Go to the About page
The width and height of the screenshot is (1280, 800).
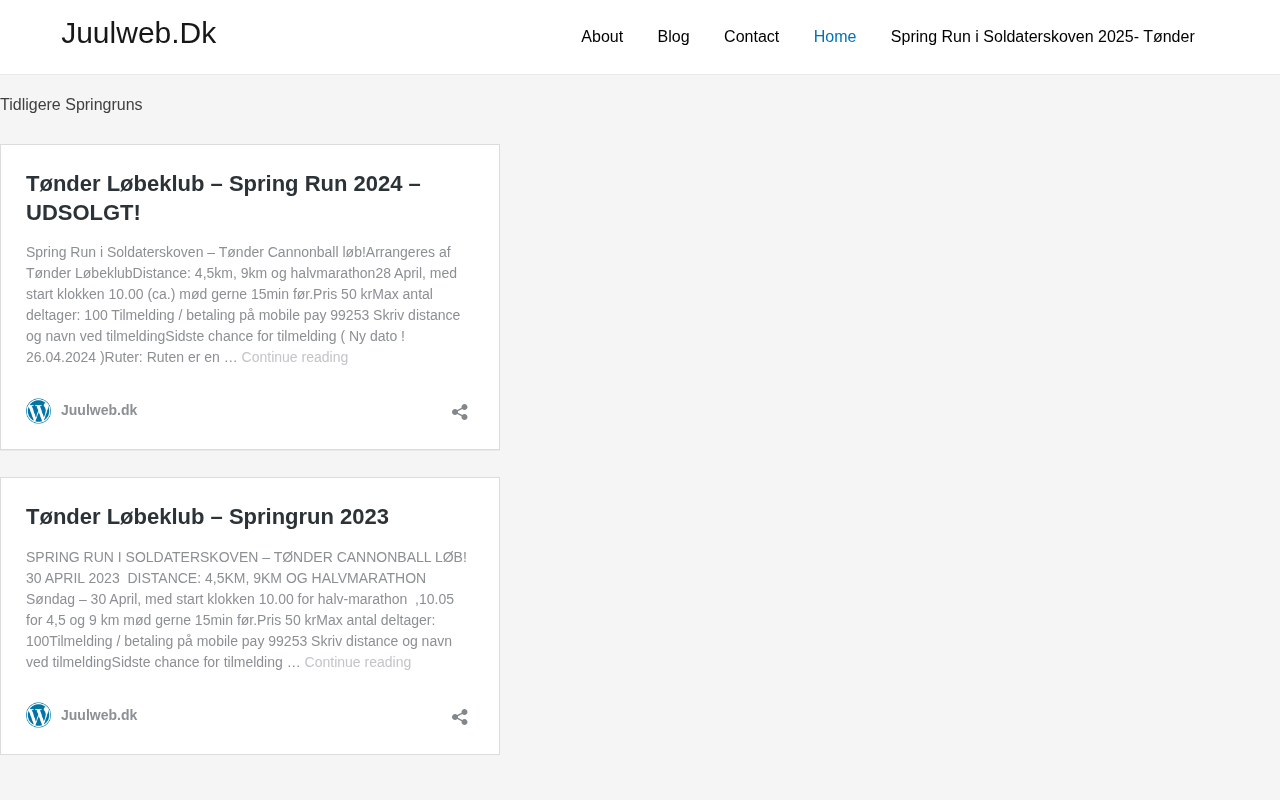coord(602,37)
